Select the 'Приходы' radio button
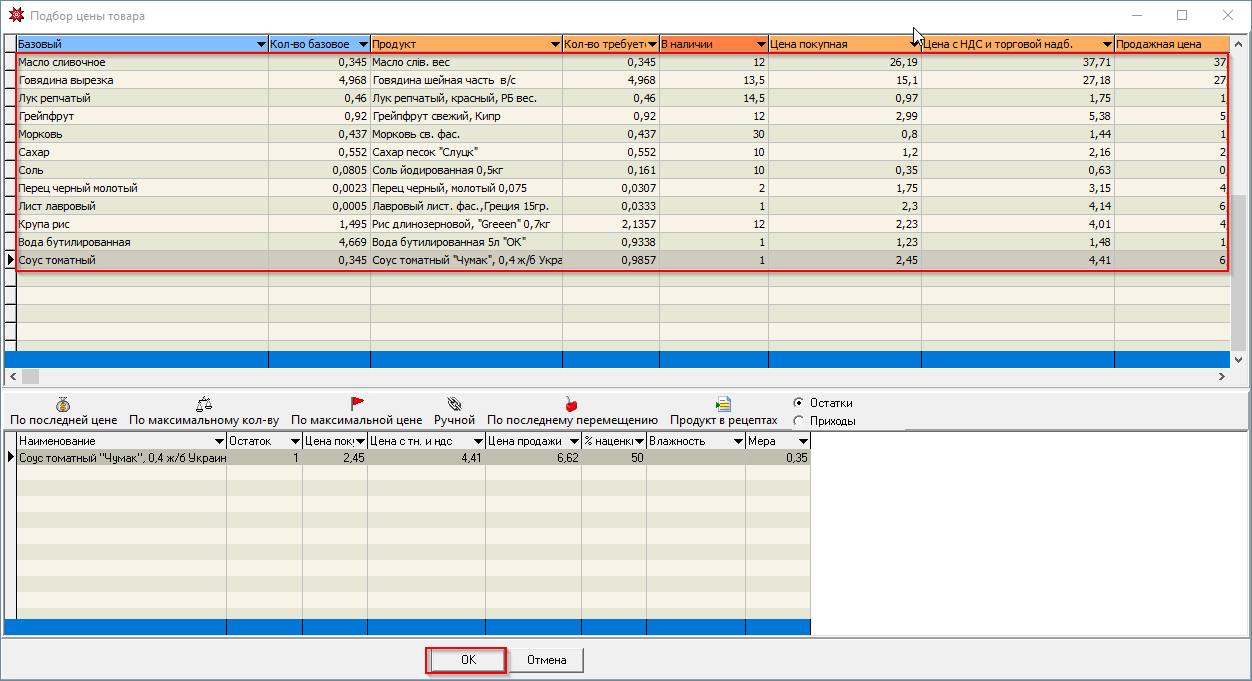This screenshot has width=1252, height=681. click(798, 421)
